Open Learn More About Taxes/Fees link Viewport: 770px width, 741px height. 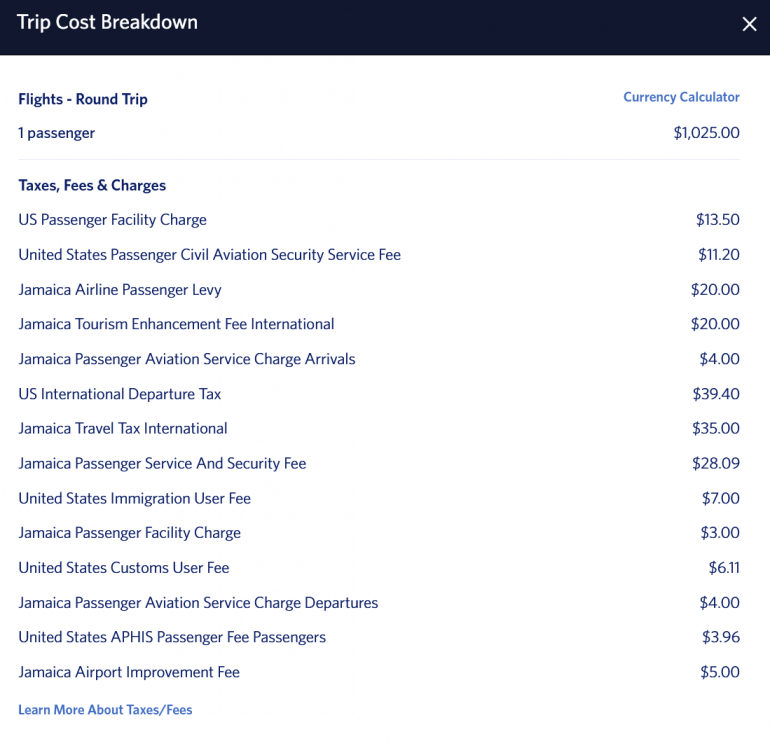coord(105,710)
